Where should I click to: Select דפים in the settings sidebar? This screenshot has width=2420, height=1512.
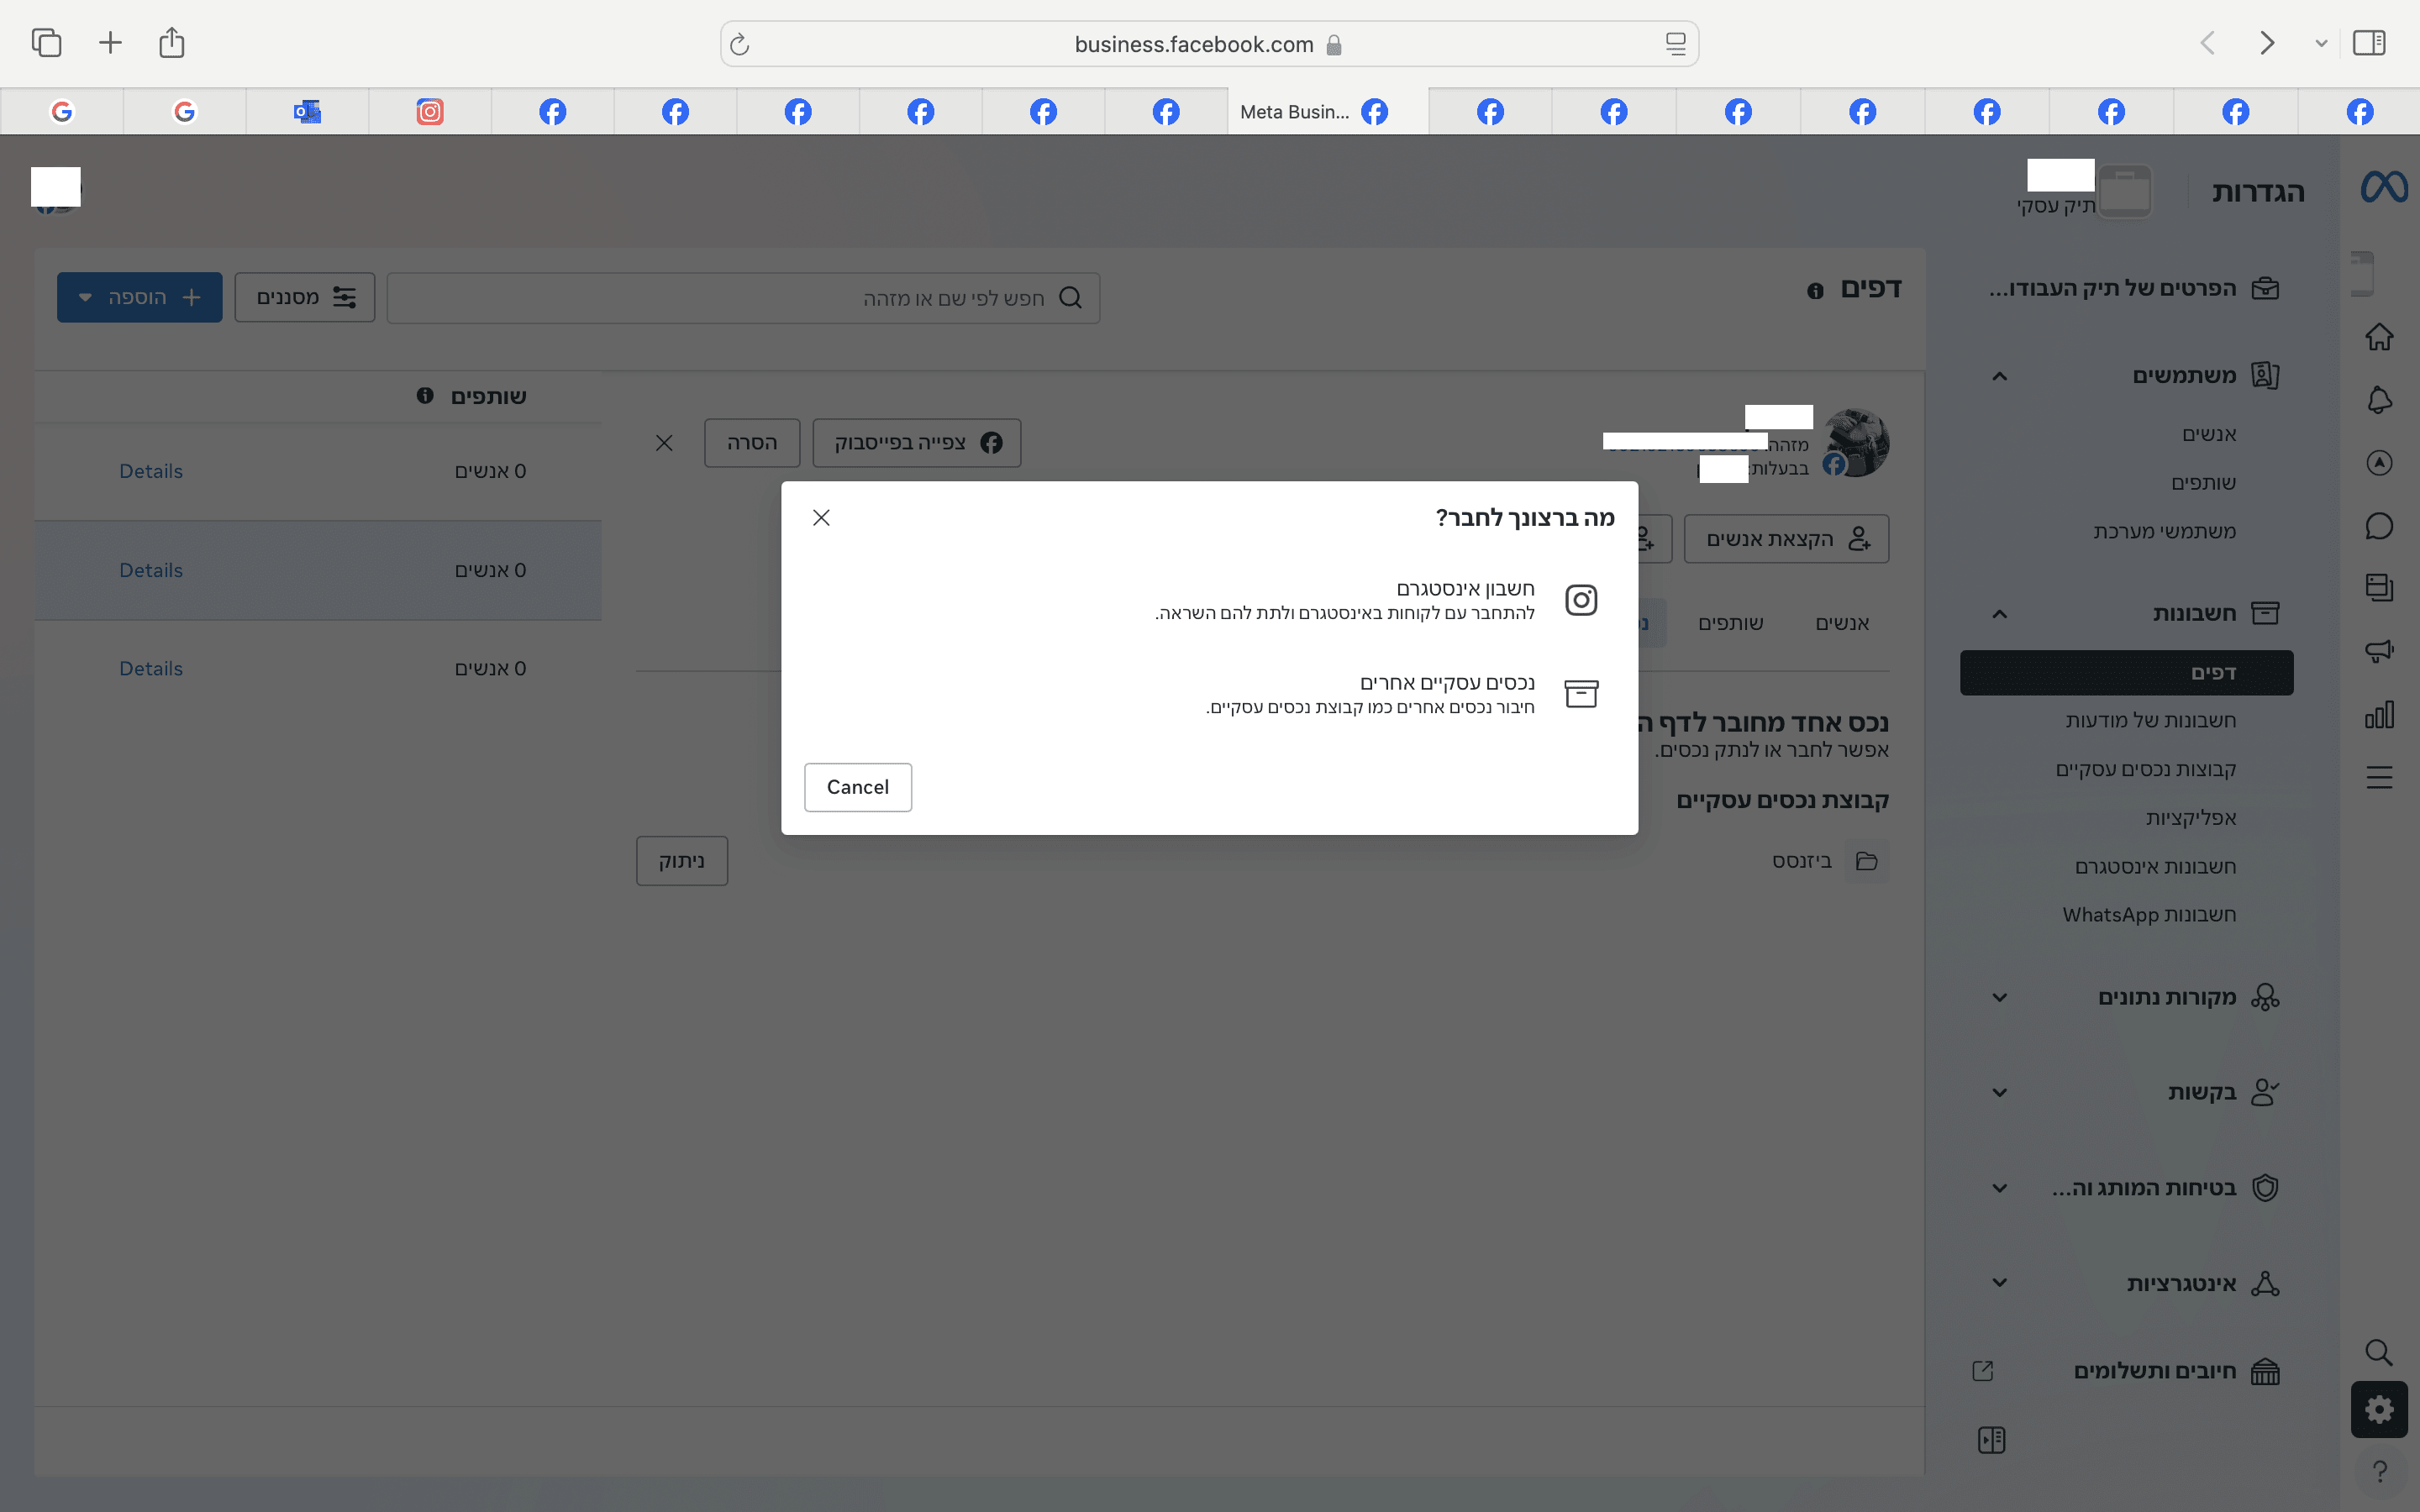[x=2126, y=673]
